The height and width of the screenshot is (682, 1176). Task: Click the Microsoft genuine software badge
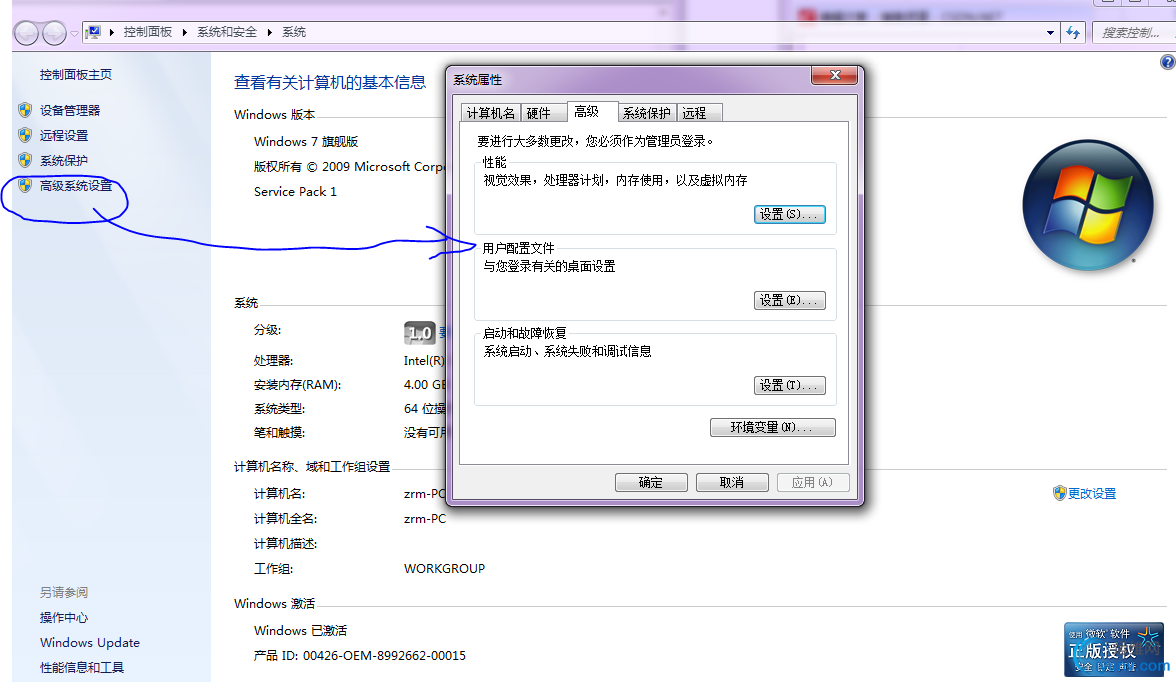click(1114, 650)
